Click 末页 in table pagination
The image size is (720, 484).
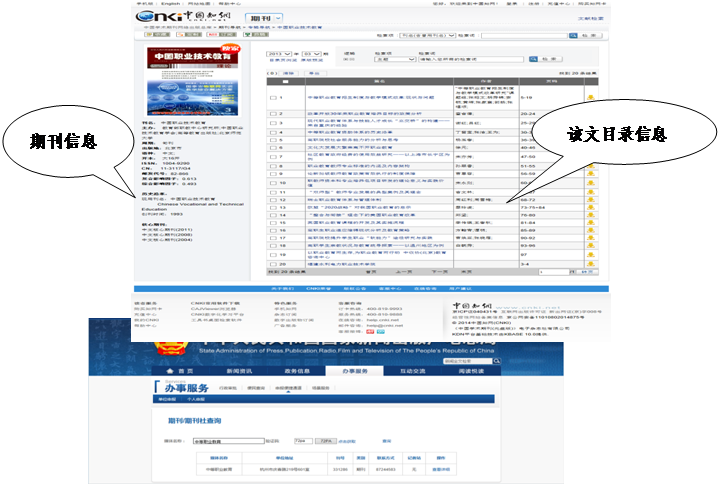coord(466,272)
